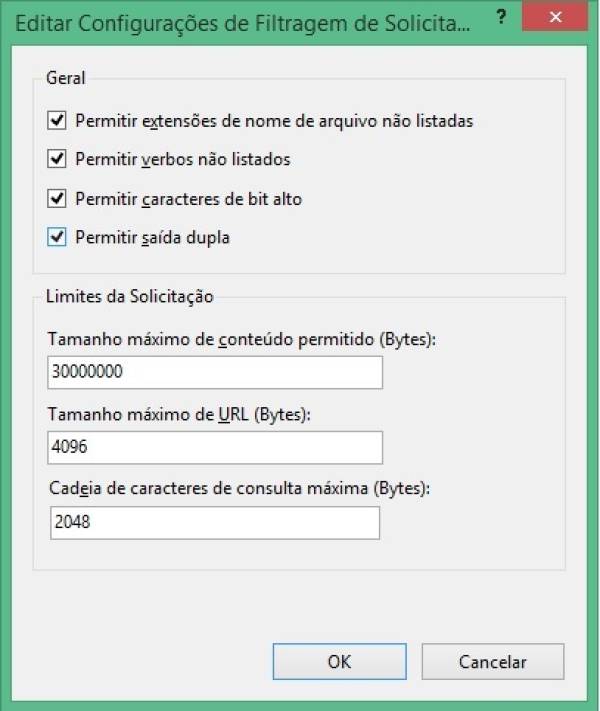
Task: Confirm the settings with the OK button
Action: tap(339, 661)
